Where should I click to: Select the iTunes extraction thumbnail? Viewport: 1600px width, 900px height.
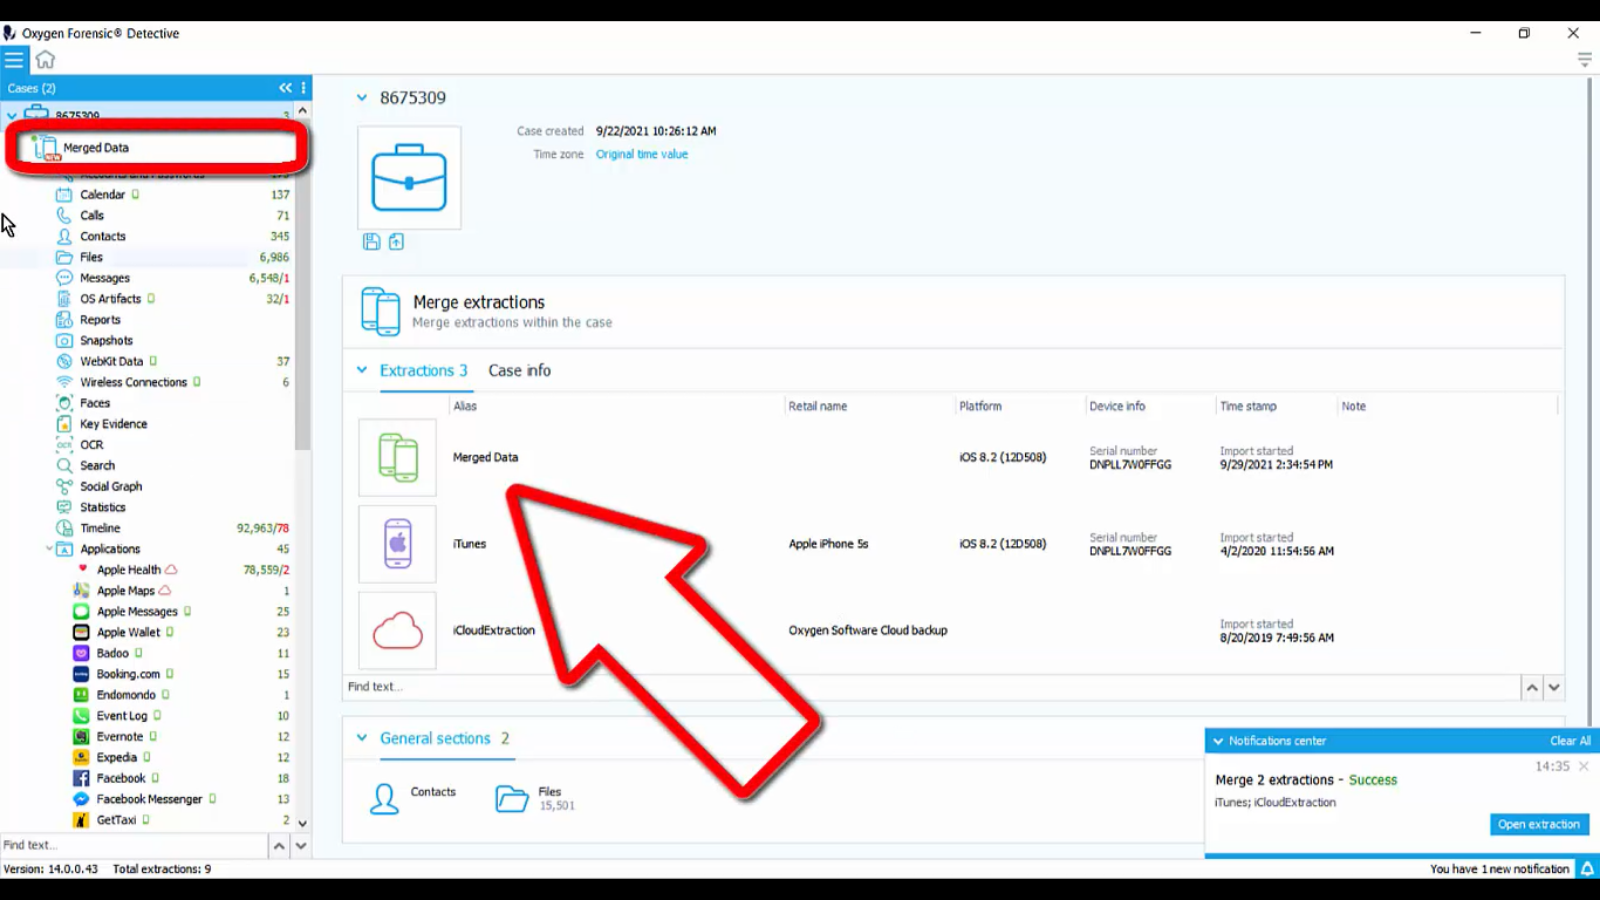point(398,544)
